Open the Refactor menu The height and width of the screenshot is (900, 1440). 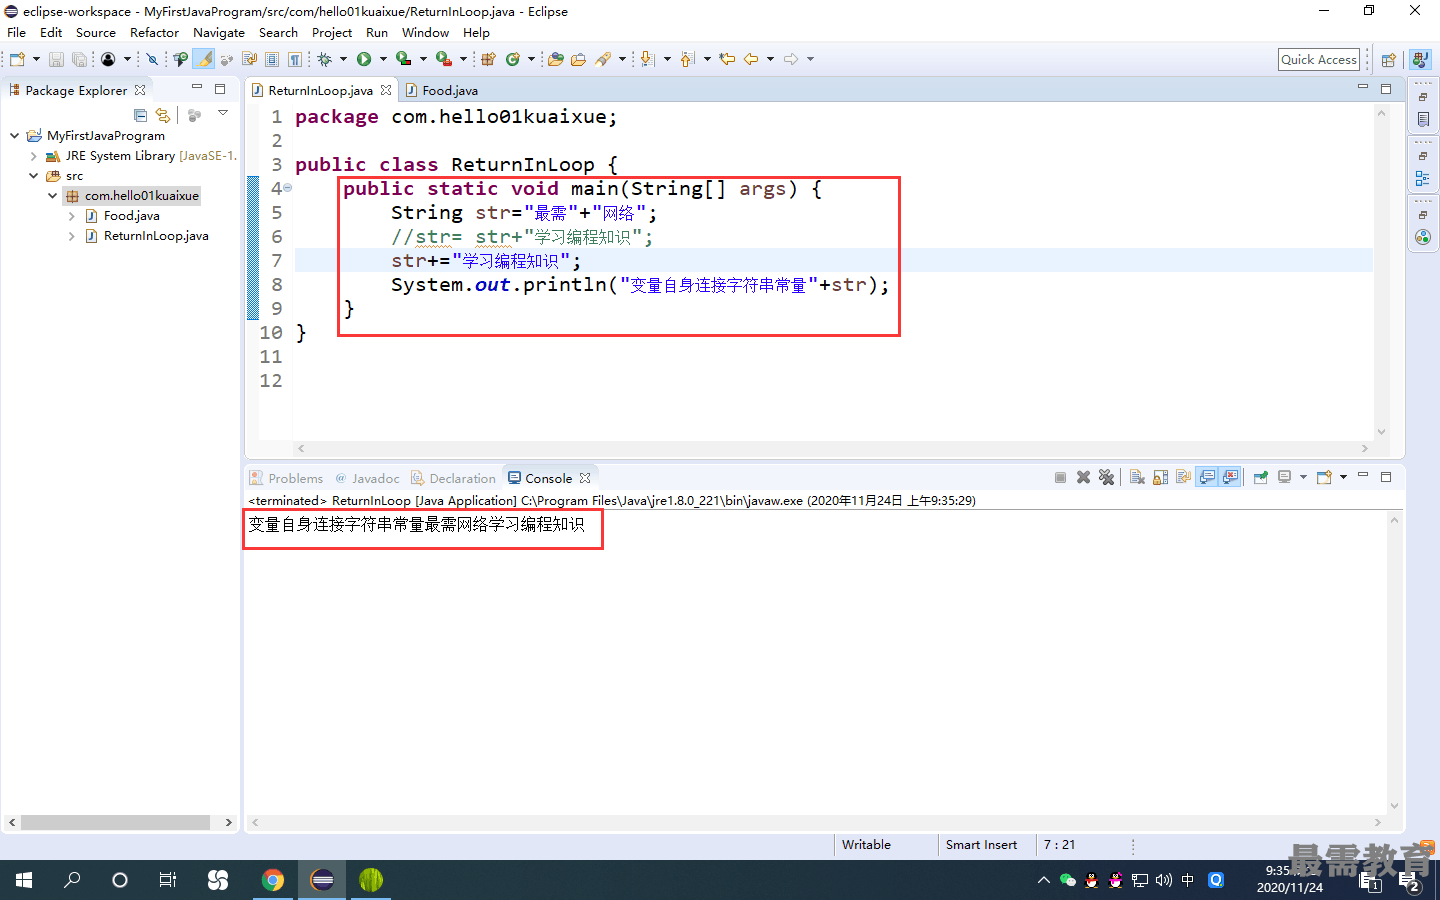click(154, 32)
